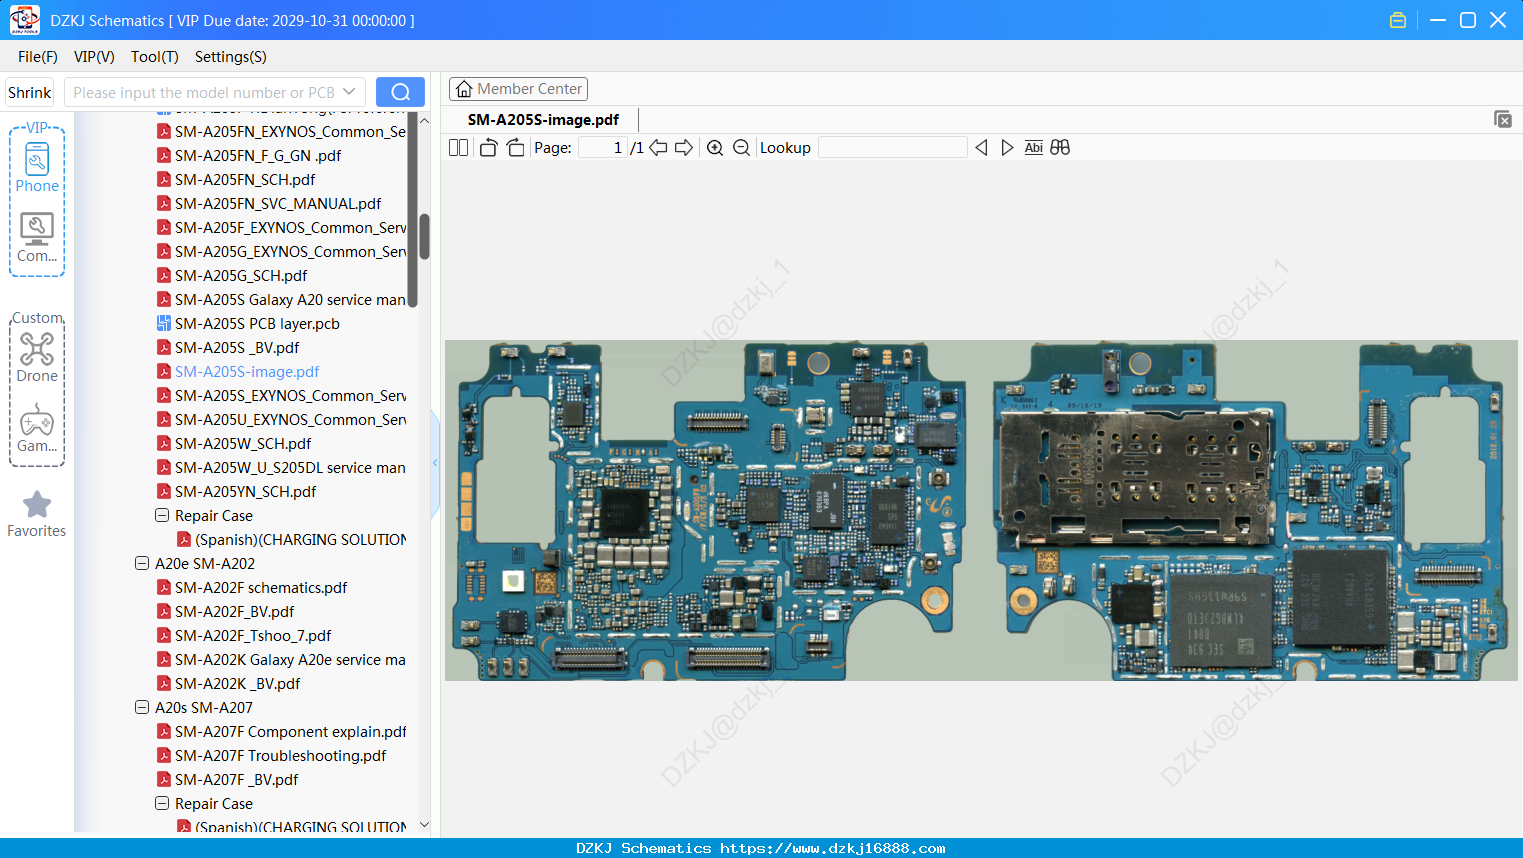Collapse Repair Case under SM-A205
This screenshot has width=1523, height=858.
[x=162, y=516]
